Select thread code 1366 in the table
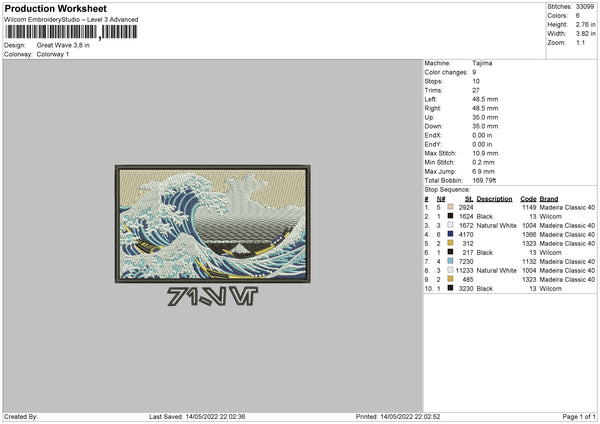 529,235
